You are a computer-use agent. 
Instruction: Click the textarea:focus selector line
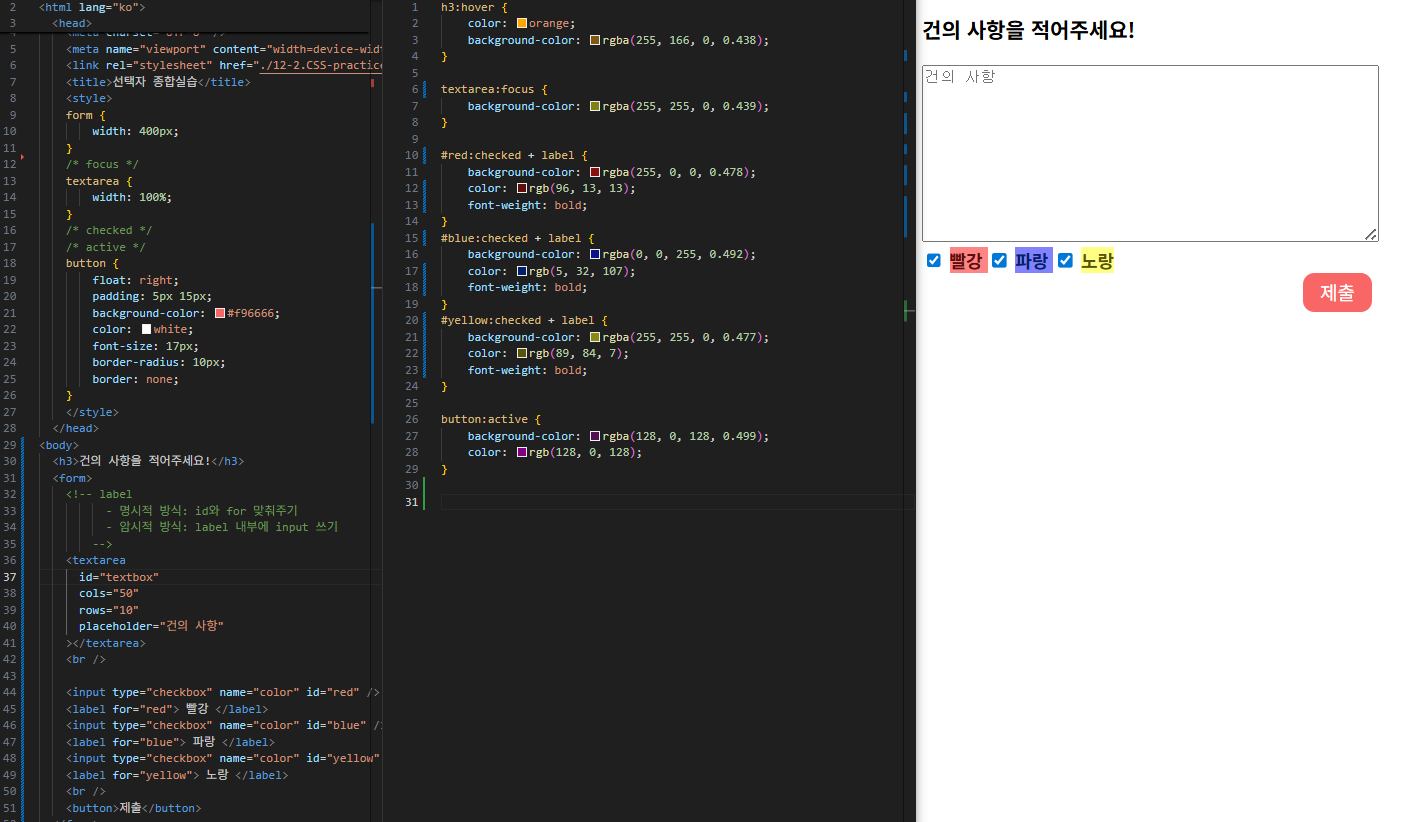[x=494, y=89]
